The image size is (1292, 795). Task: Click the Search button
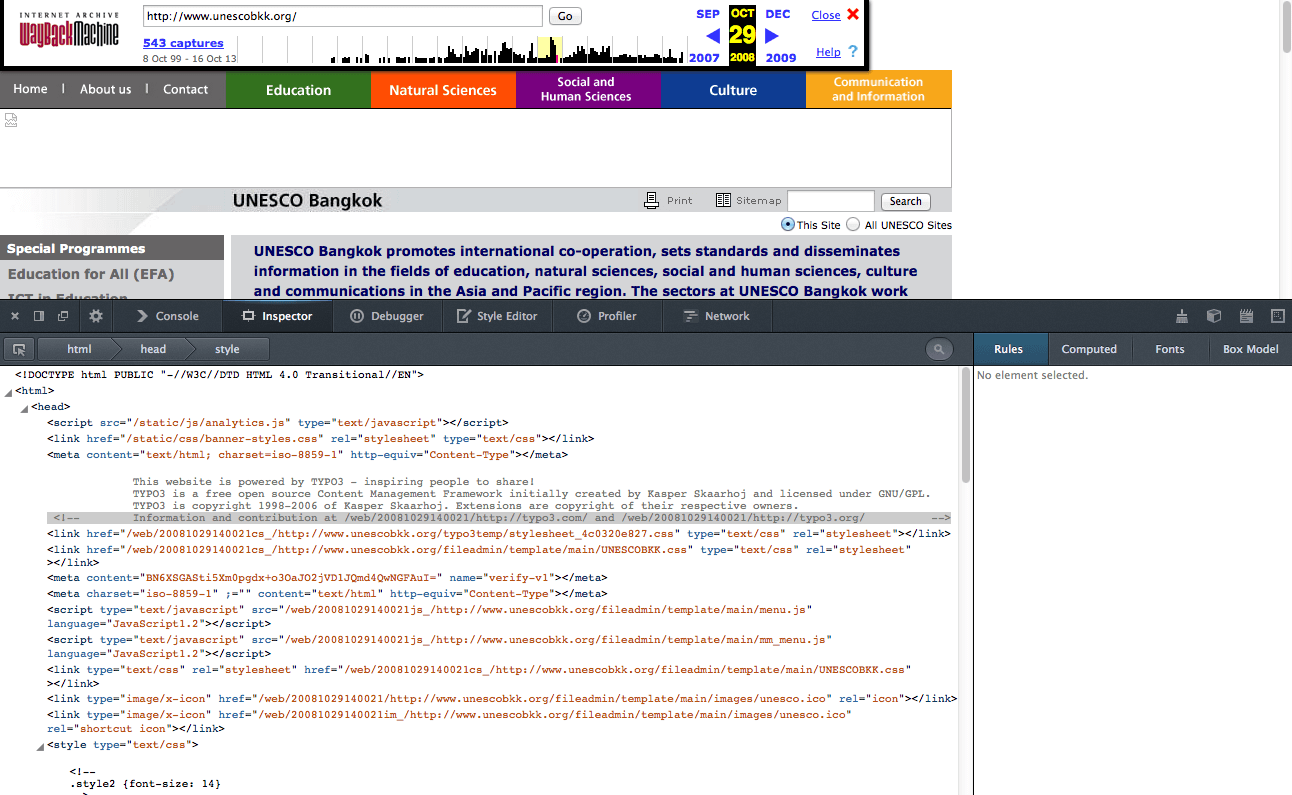tap(905, 201)
